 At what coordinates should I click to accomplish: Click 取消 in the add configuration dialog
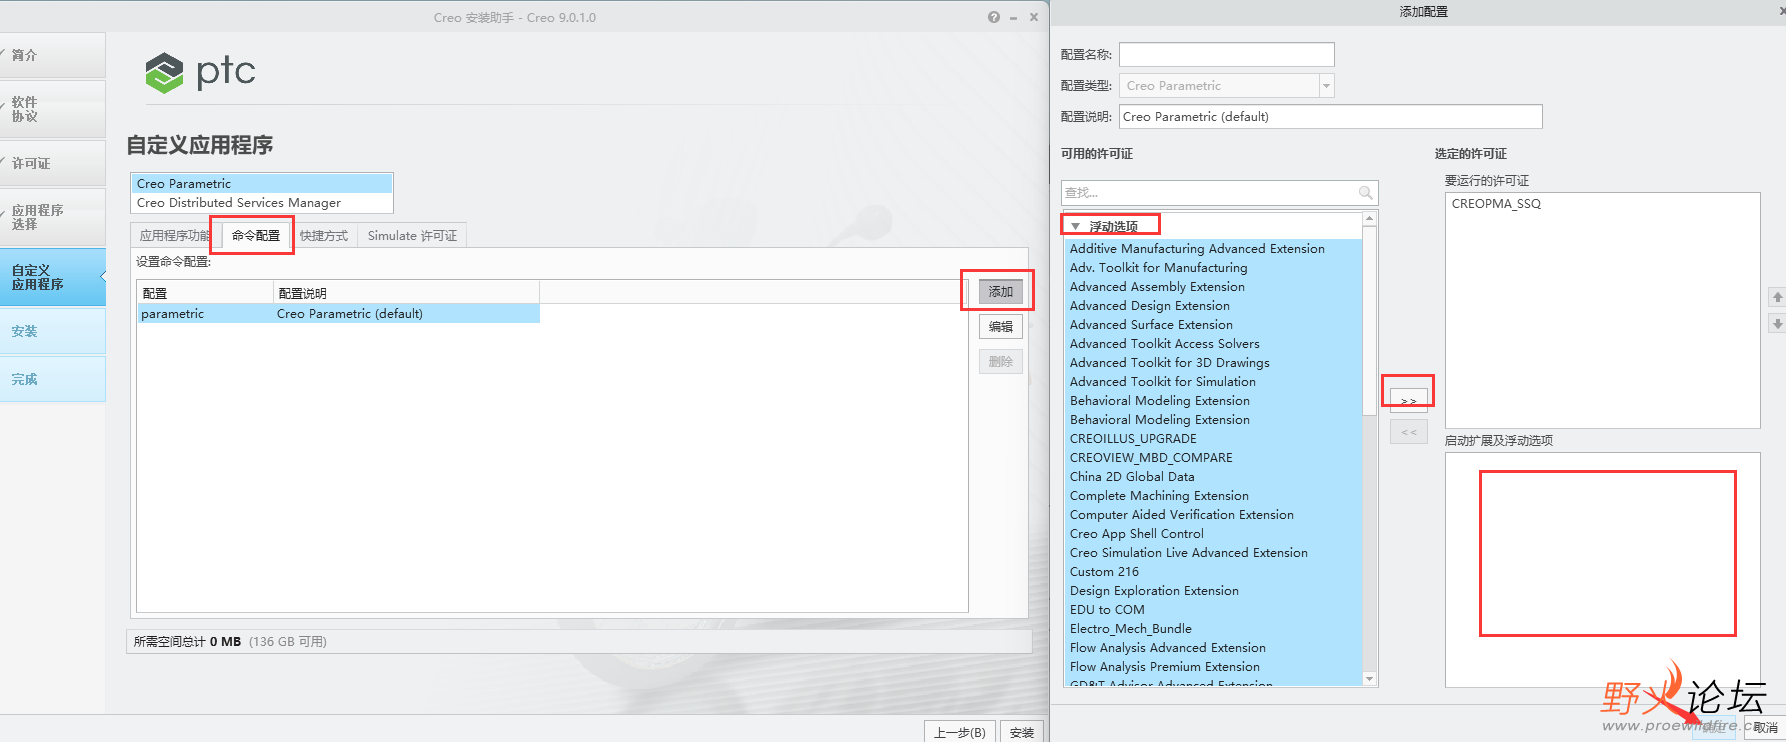click(x=1765, y=728)
